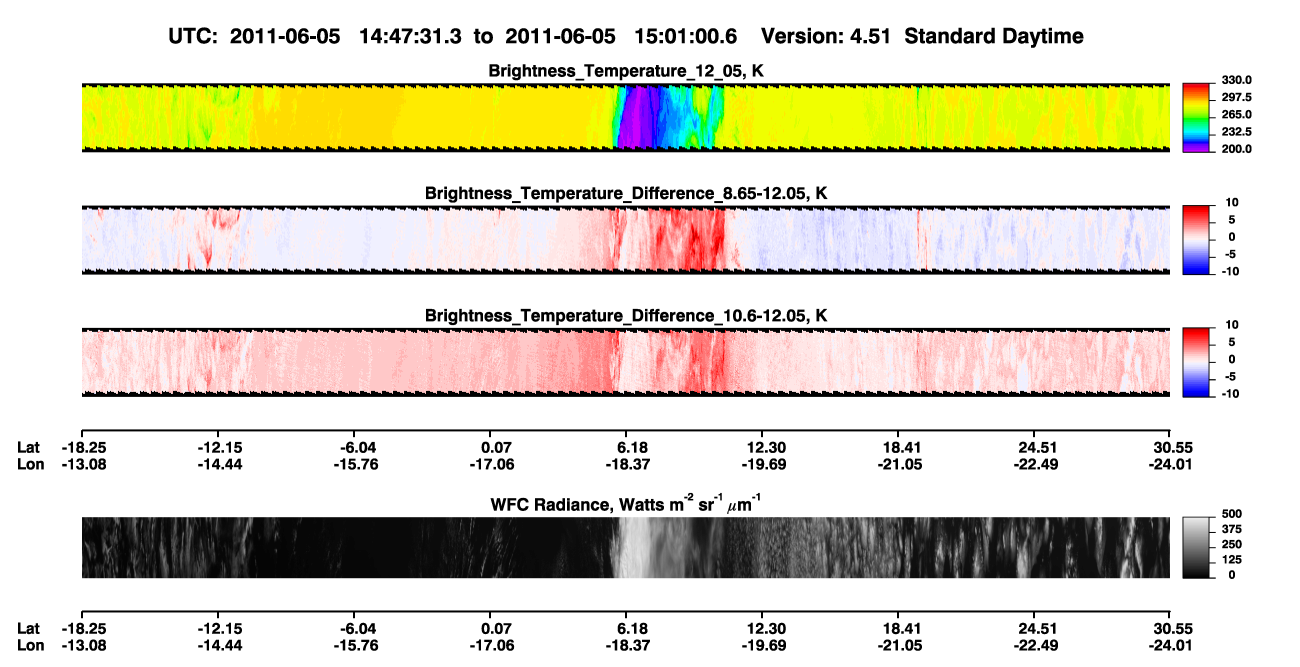The image size is (1300, 667).
Task: Click the 232.5 colorbar tick label
Action: tap(1237, 132)
